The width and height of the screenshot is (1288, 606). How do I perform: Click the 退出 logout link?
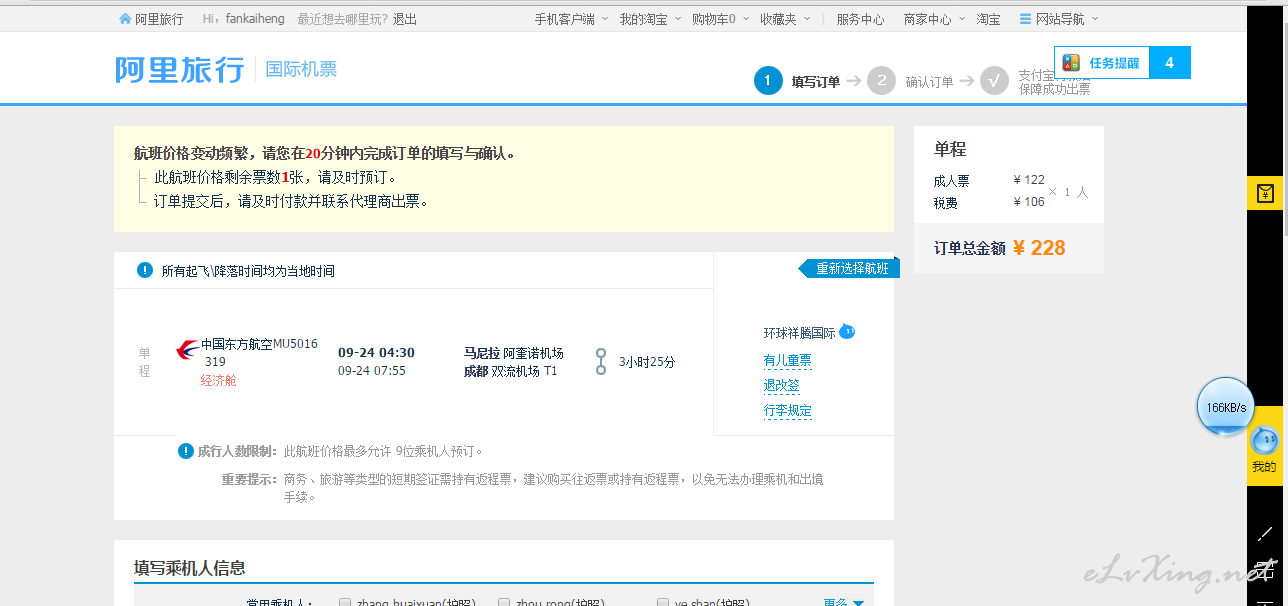405,19
